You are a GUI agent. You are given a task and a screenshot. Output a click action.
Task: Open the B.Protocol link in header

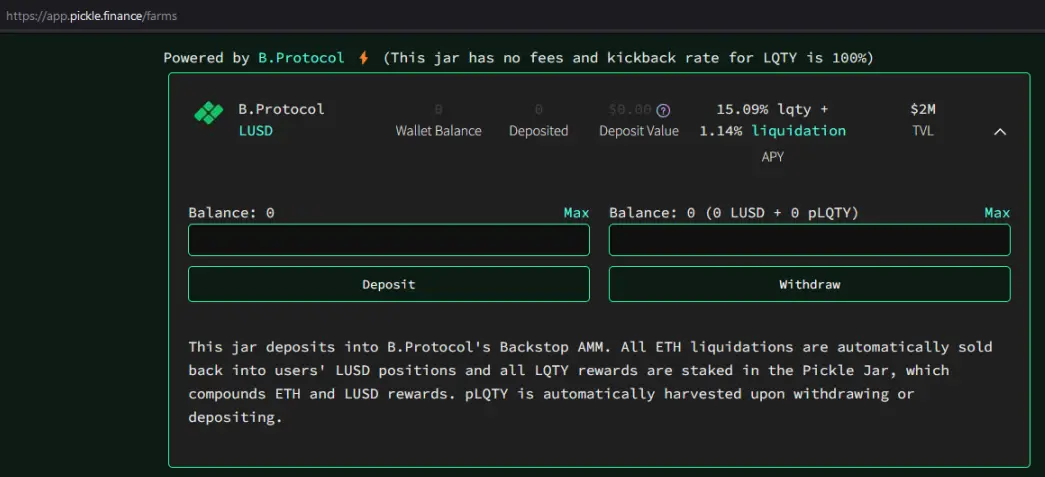coord(301,58)
